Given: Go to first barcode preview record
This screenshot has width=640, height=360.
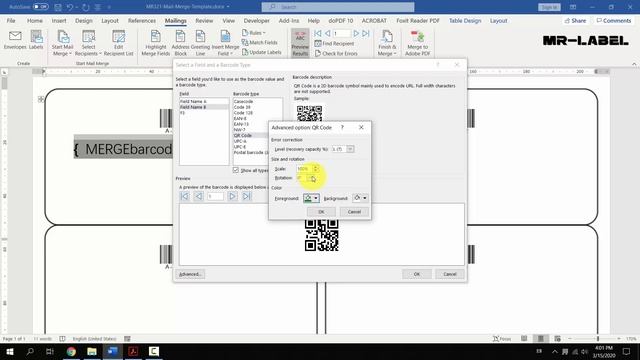Looking at the screenshot, I should [x=184, y=196].
